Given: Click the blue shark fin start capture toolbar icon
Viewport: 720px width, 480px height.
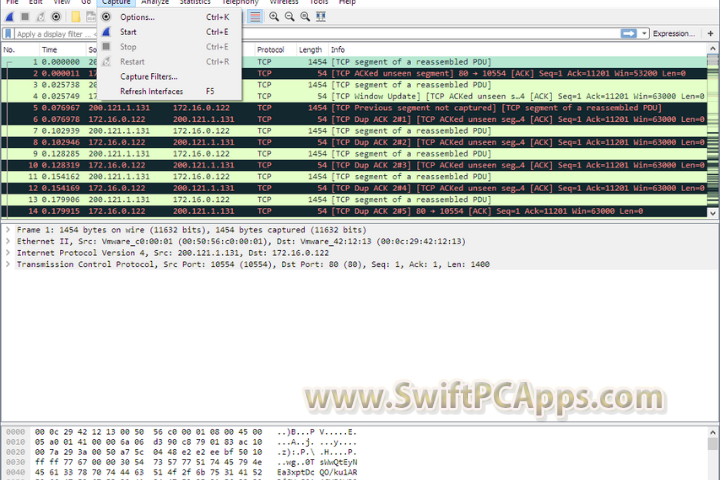Looking at the screenshot, I should click(x=10, y=17).
